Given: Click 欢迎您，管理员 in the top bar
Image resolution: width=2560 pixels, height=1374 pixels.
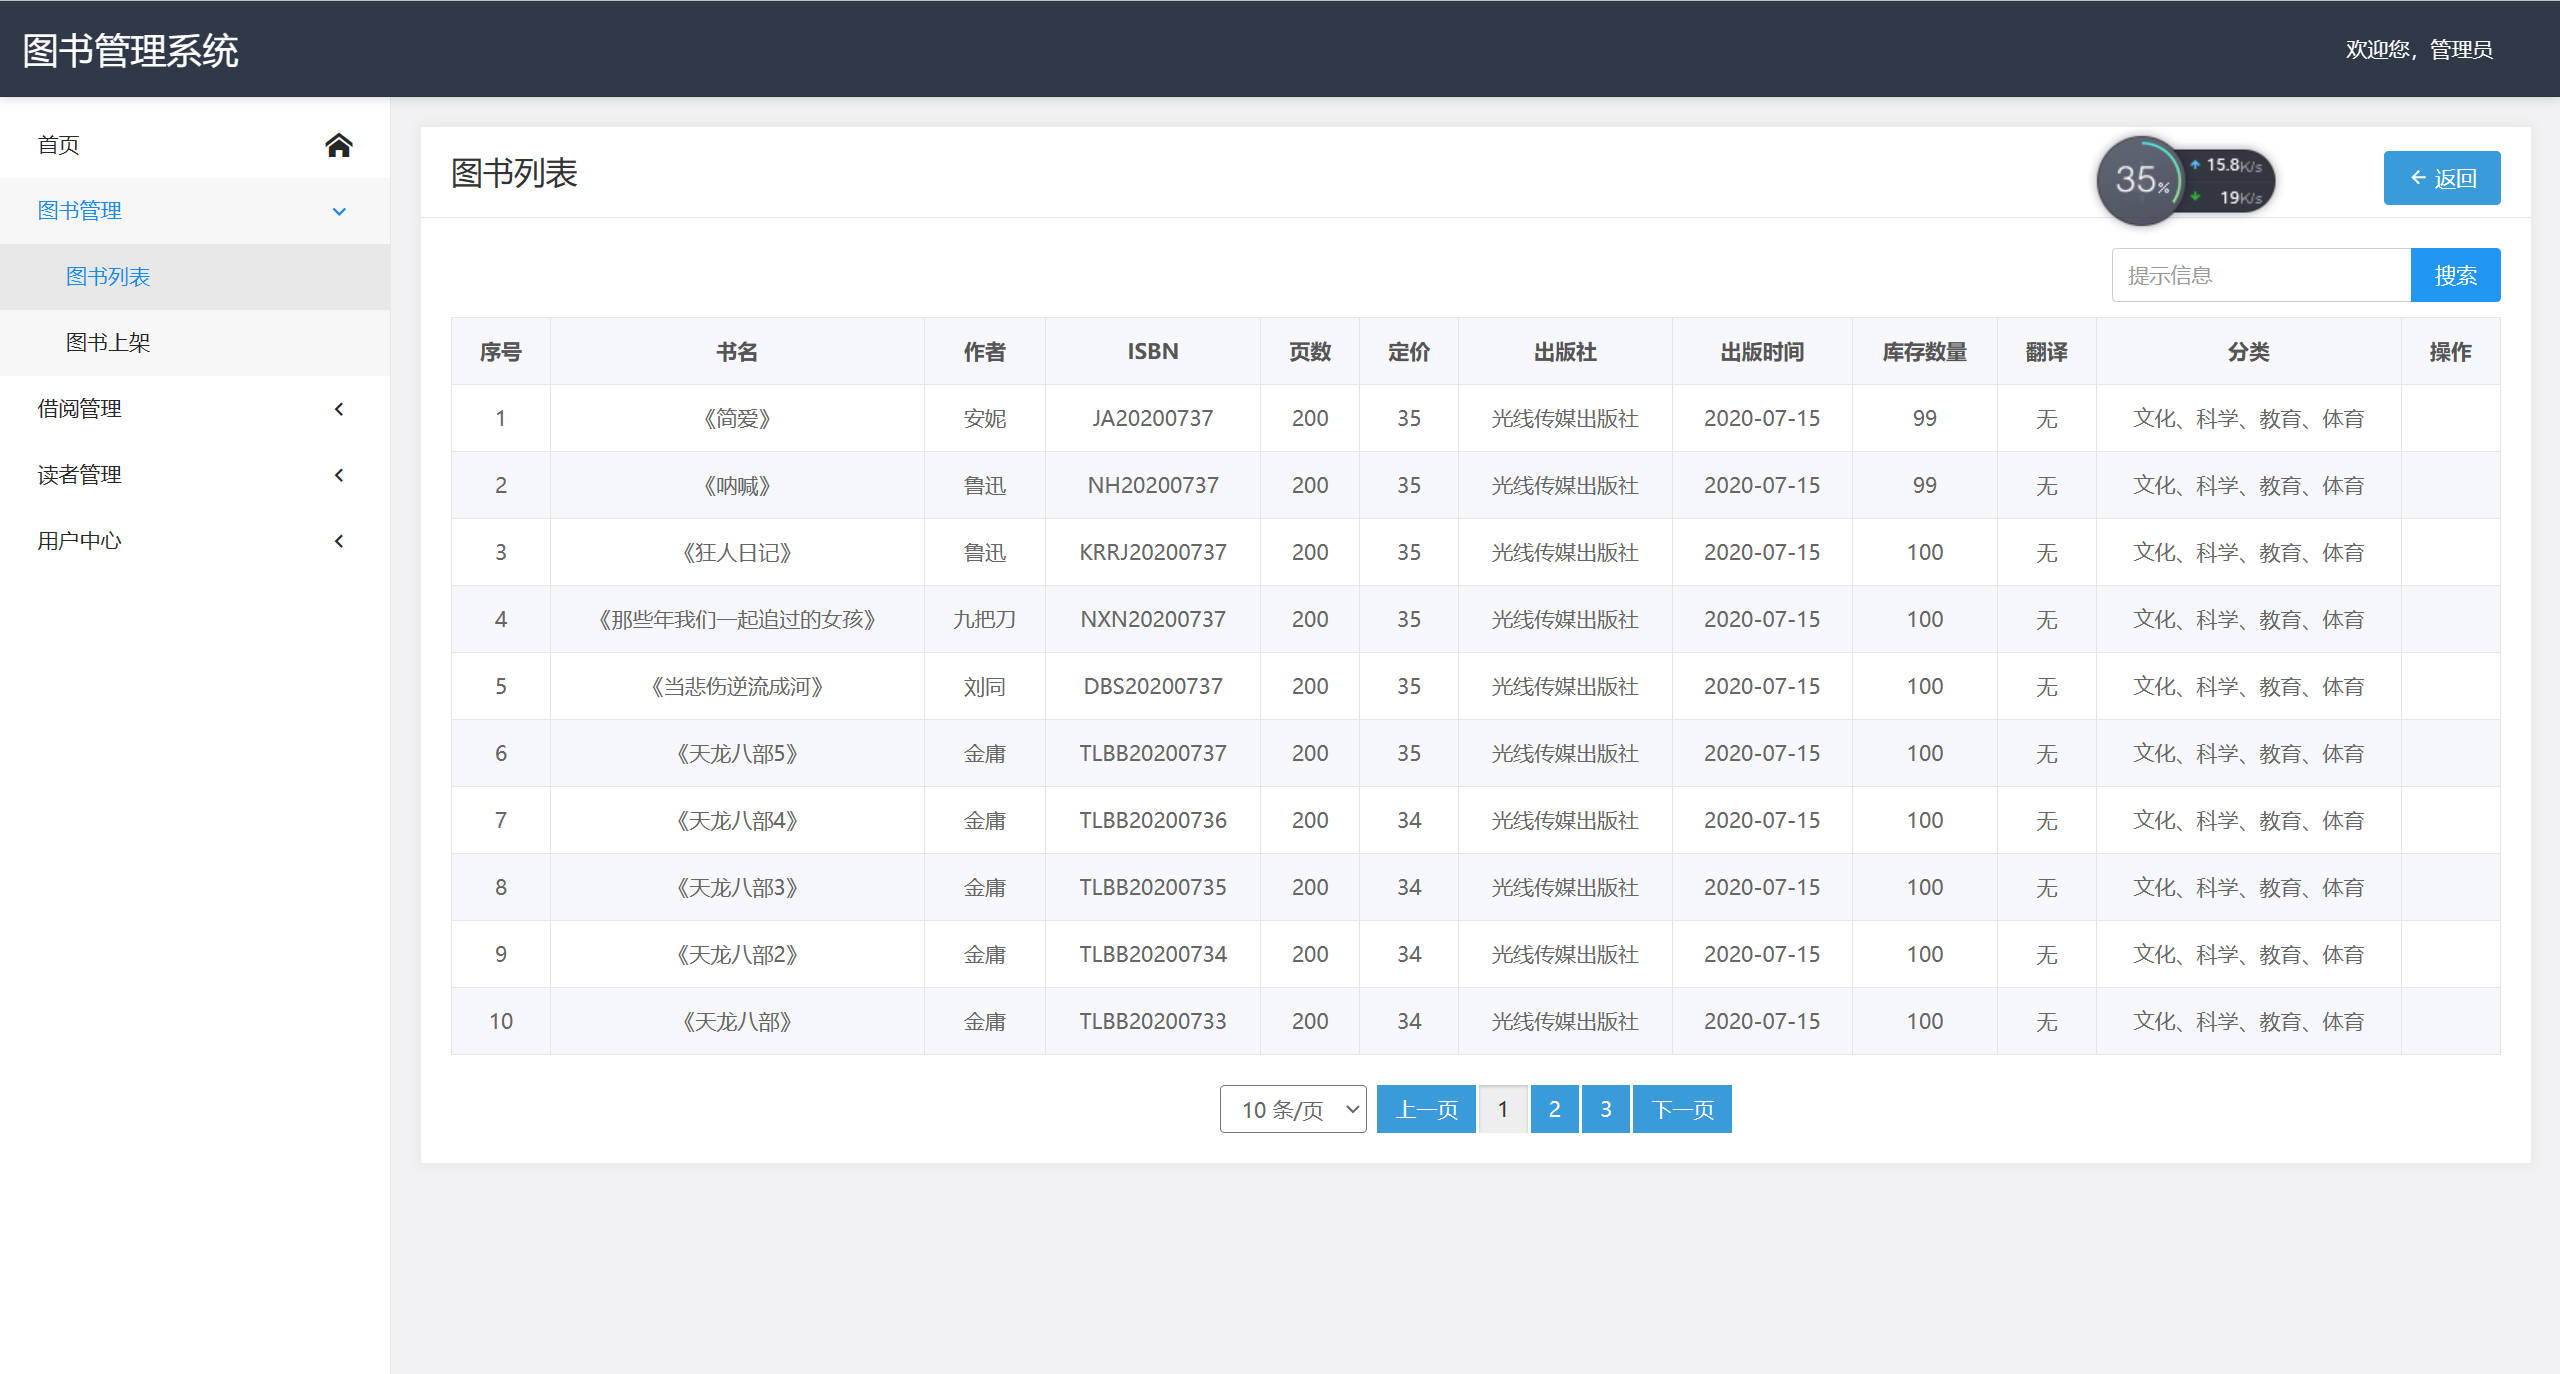Looking at the screenshot, I should pos(2419,49).
